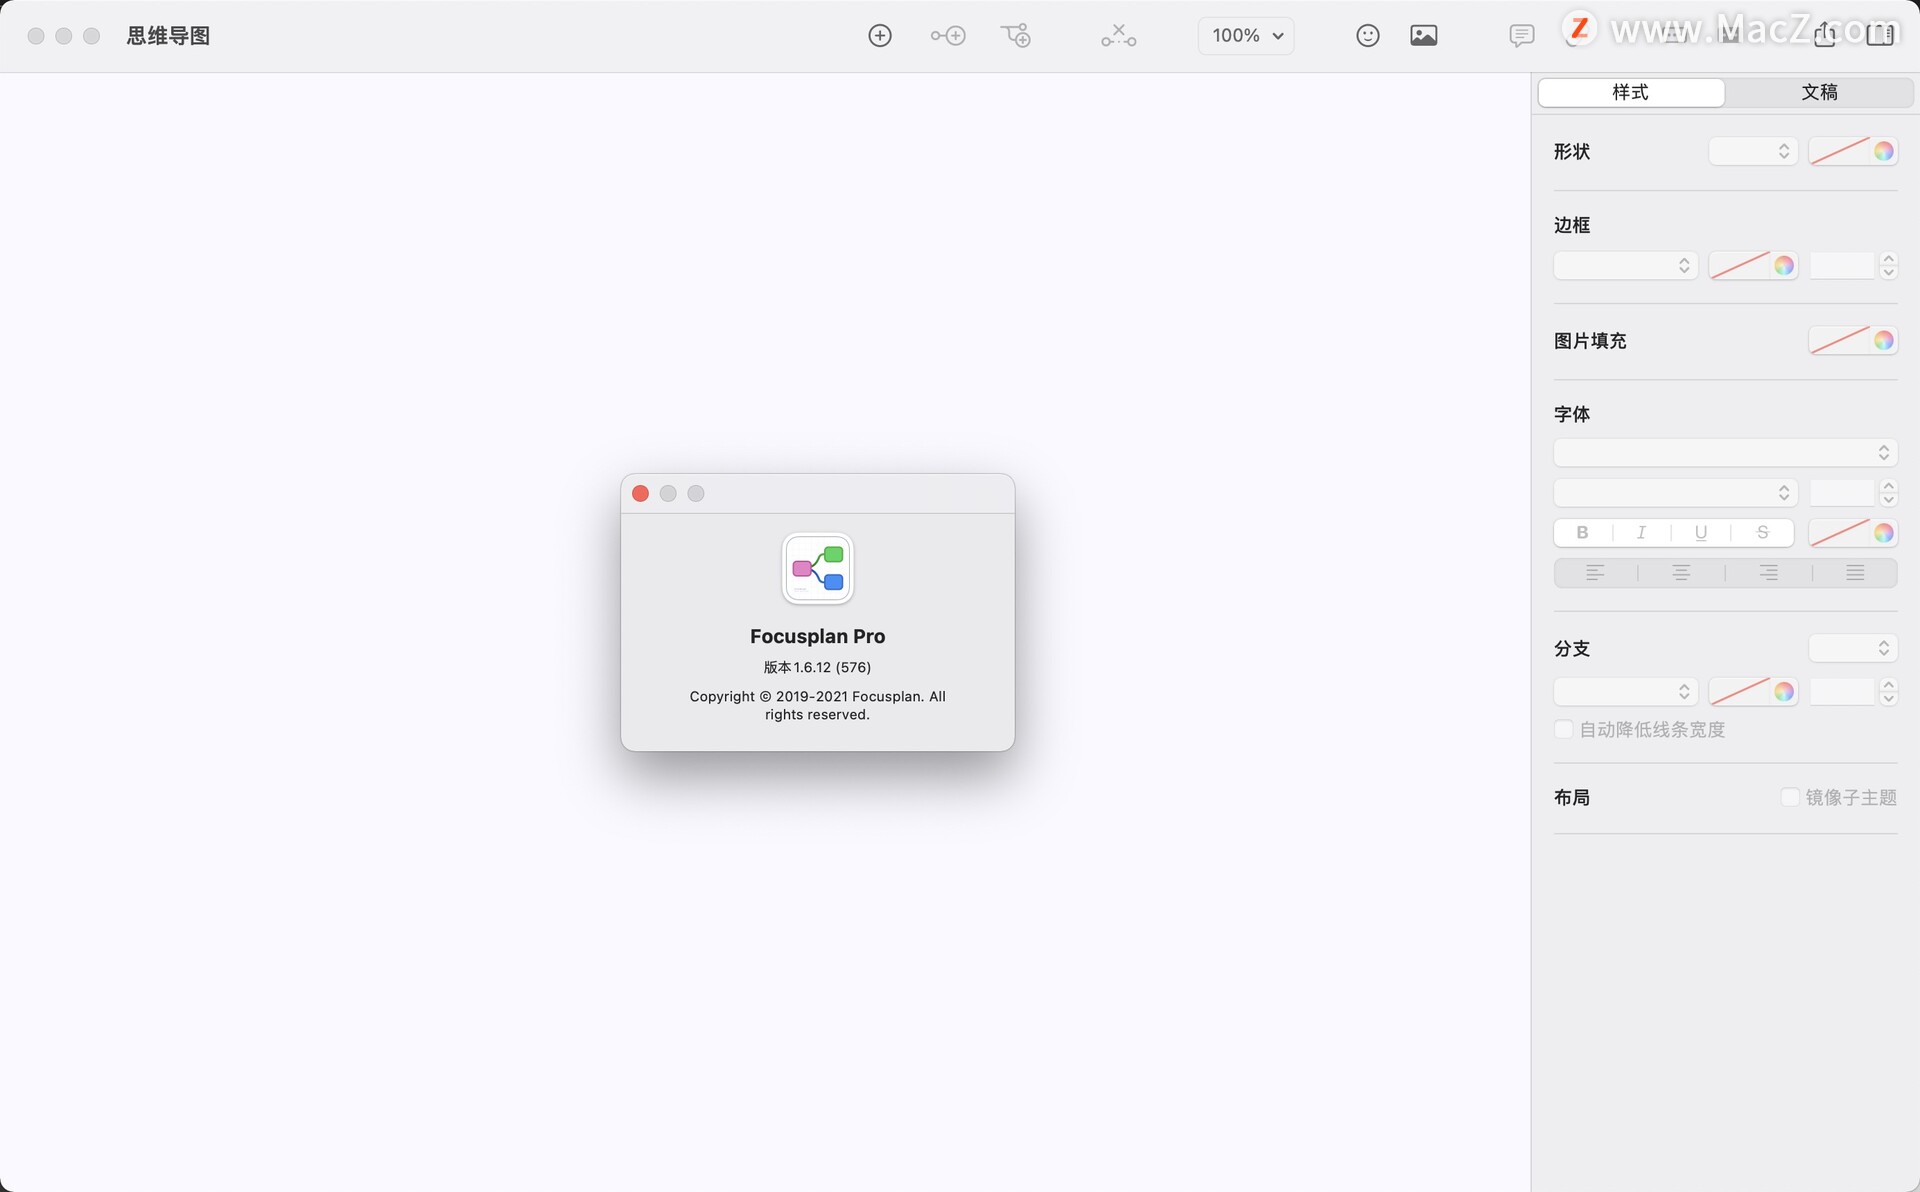Image resolution: width=1920 pixels, height=1192 pixels.
Task: Choose the font text color
Action: [x=1853, y=533]
